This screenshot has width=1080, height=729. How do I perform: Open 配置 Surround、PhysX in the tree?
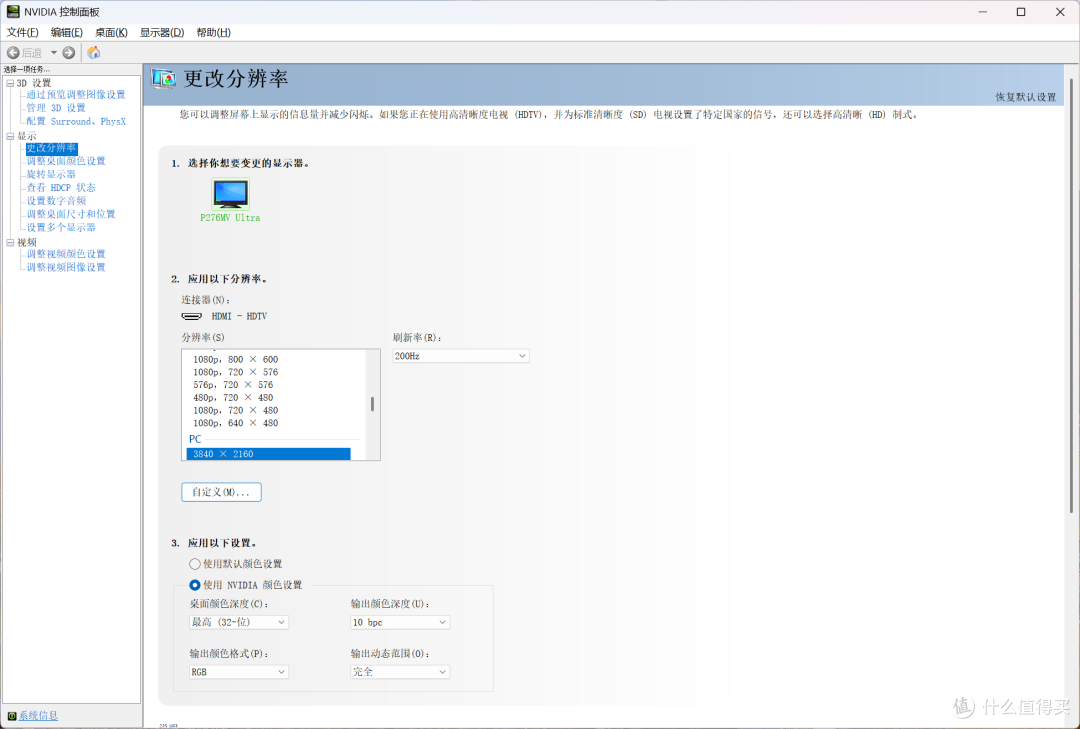76,121
